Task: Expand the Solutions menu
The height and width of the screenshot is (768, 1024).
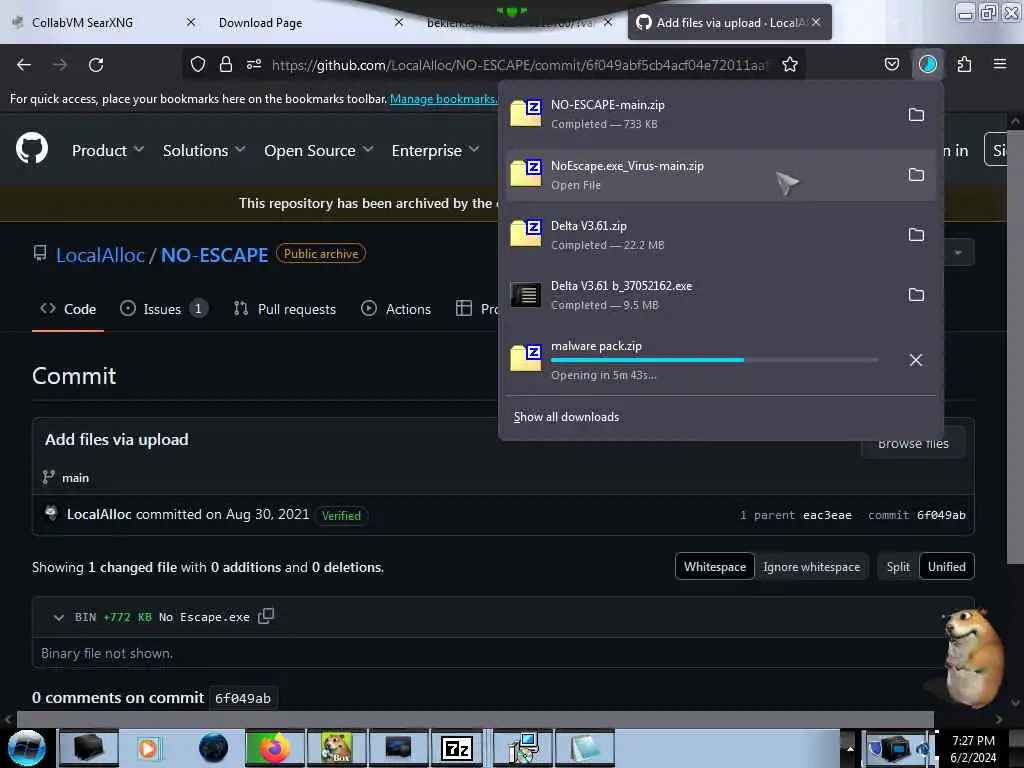Action: pyautogui.click(x=204, y=150)
